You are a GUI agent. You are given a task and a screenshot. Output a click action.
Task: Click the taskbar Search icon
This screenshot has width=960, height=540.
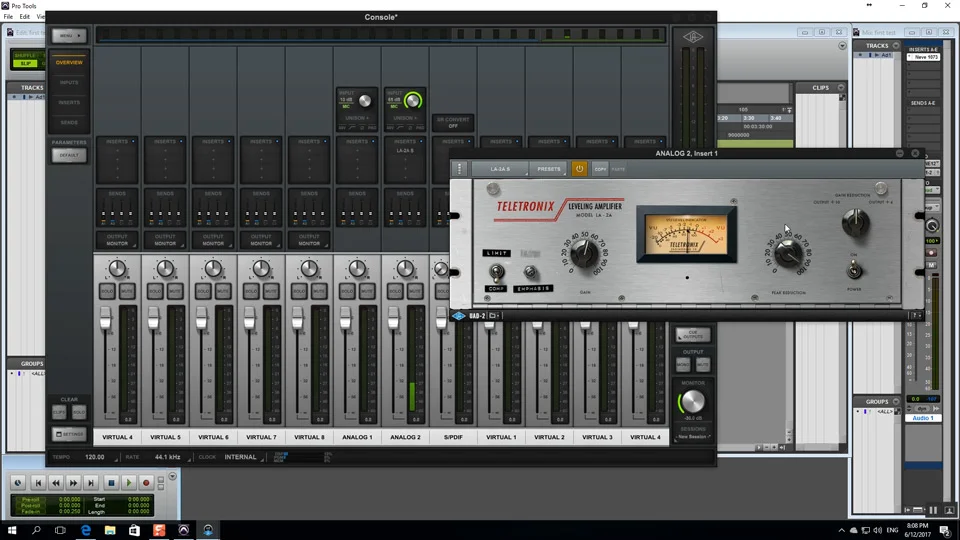(36, 530)
